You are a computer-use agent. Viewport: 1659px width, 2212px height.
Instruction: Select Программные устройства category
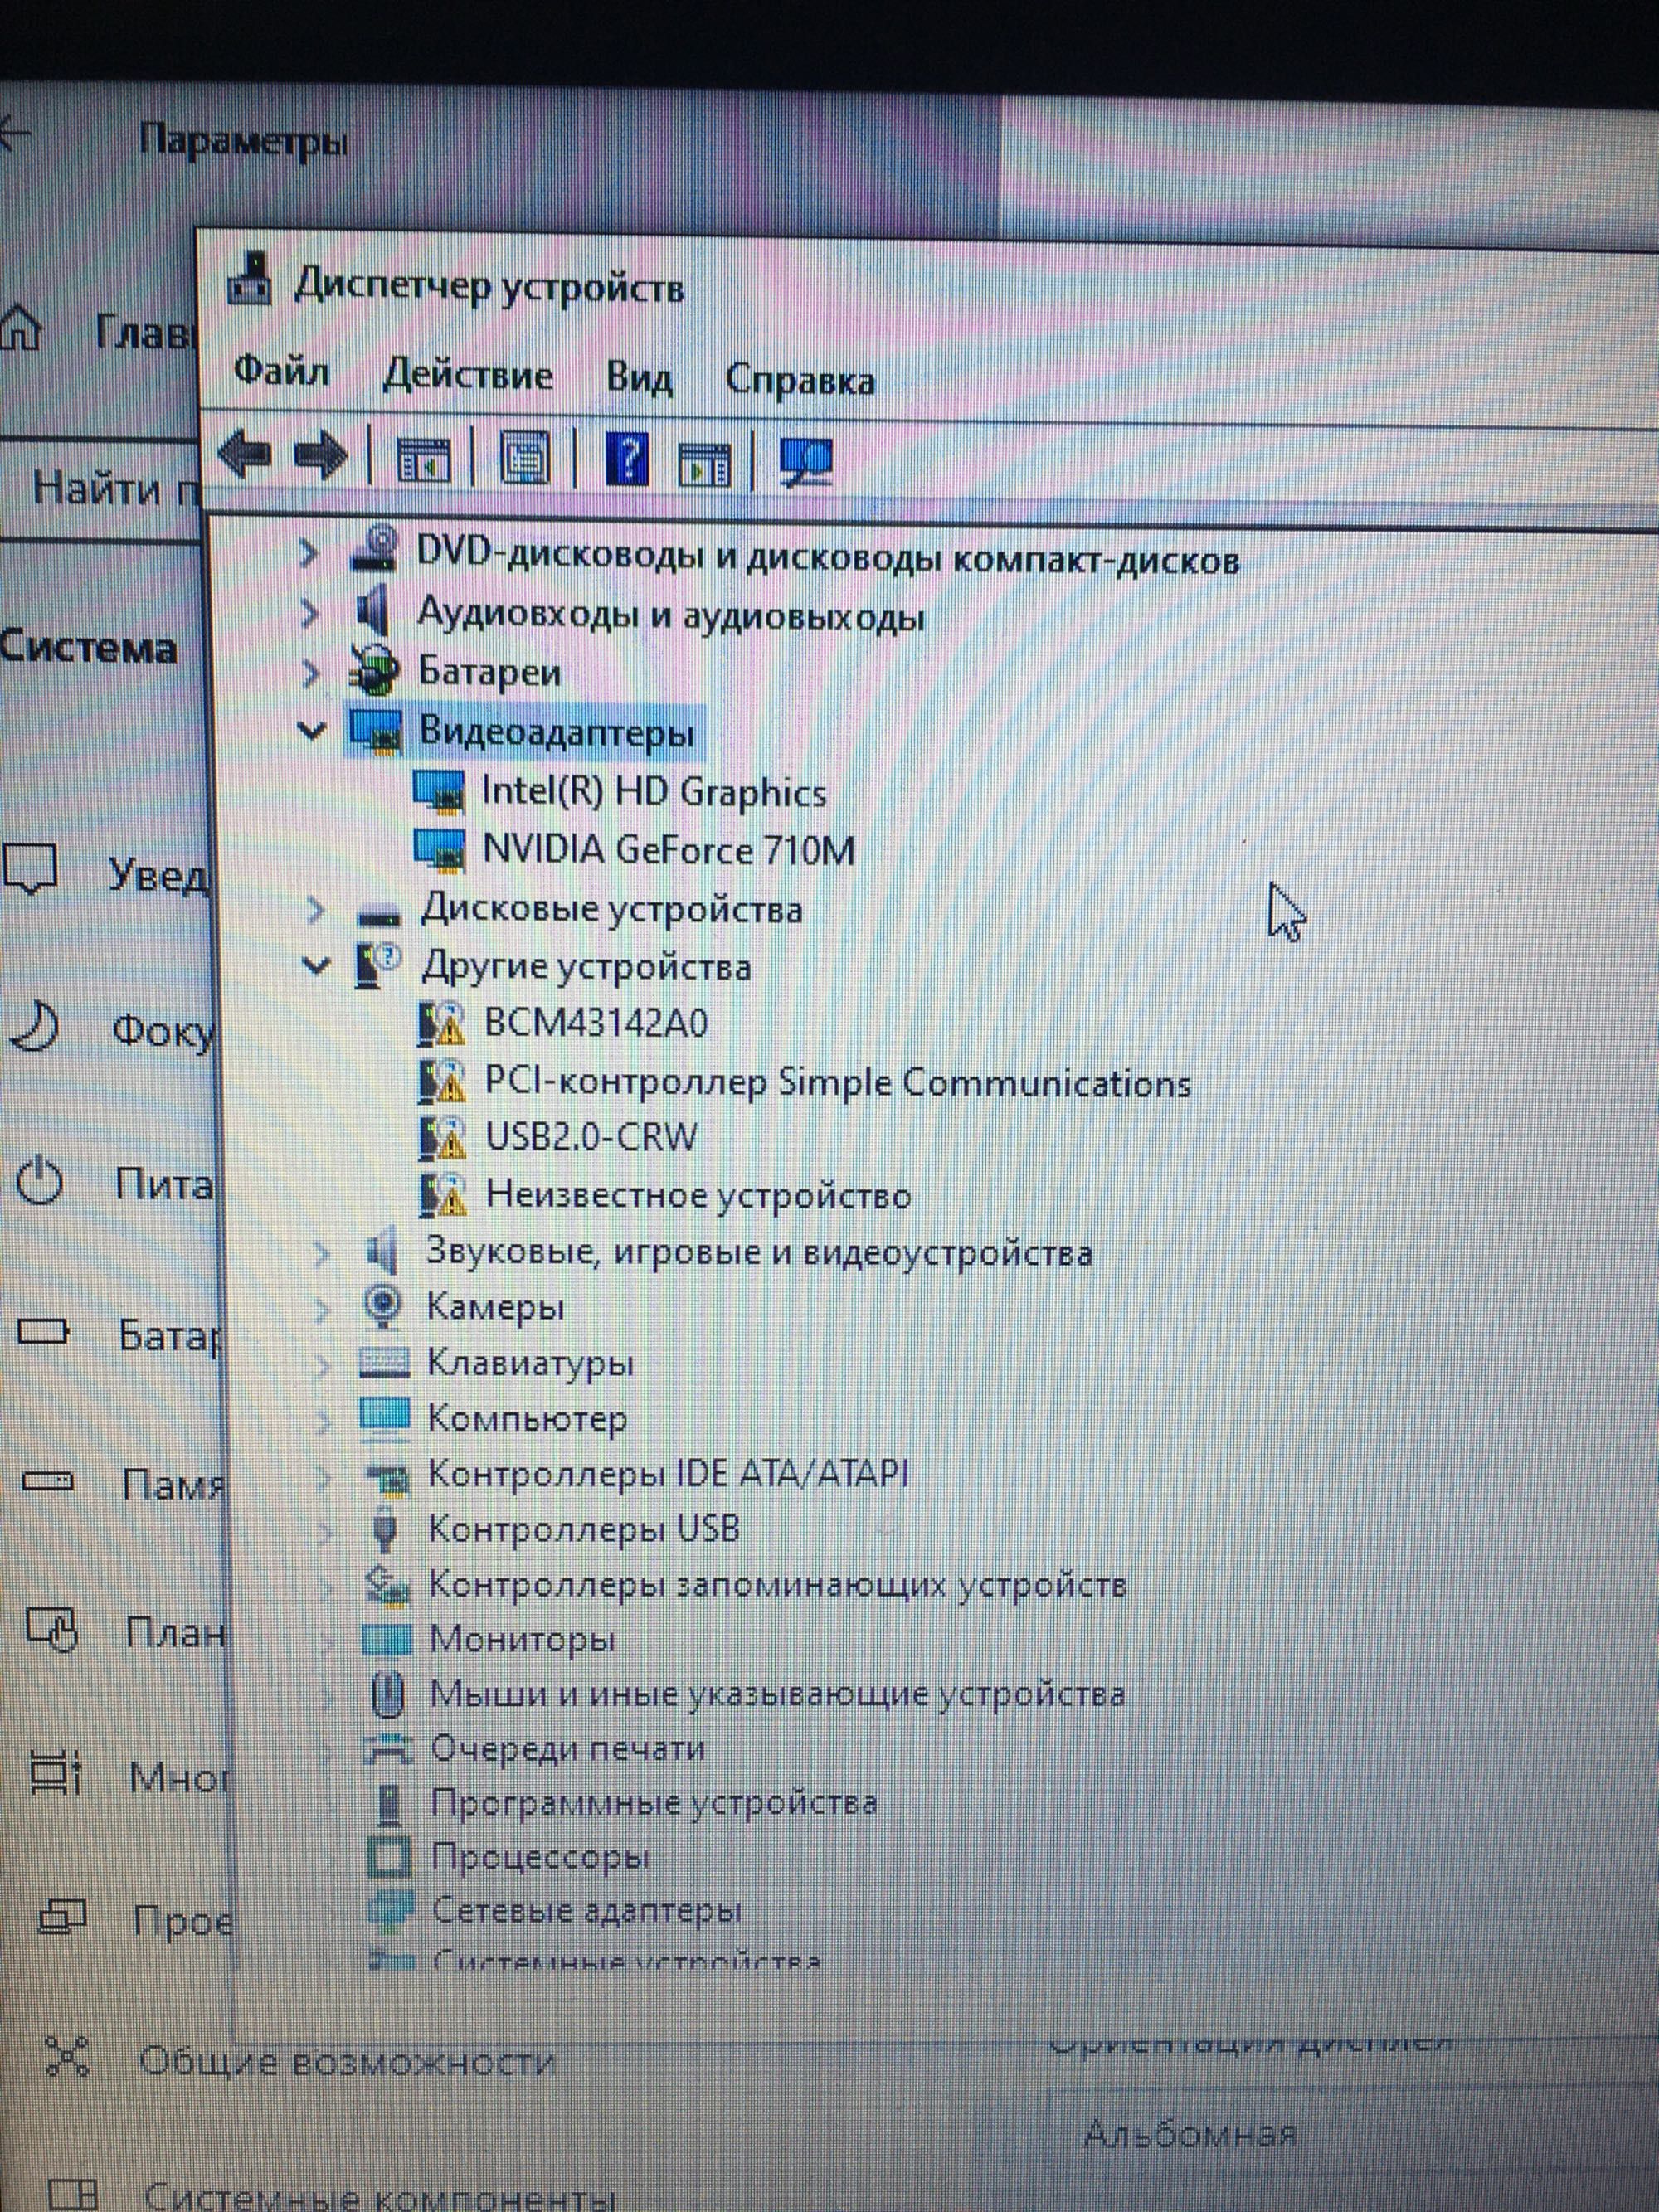click(654, 1802)
